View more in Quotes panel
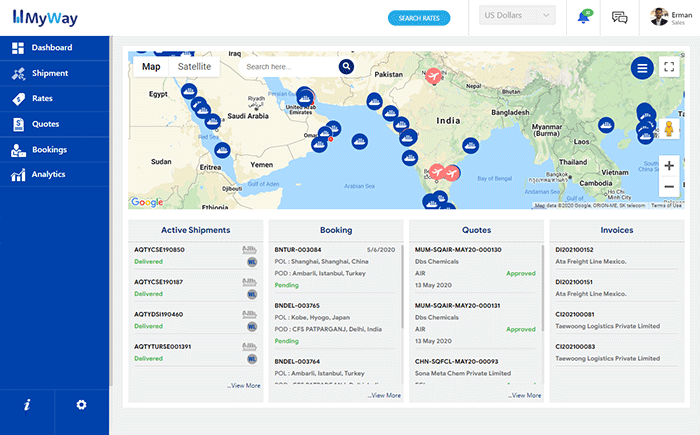700x435 pixels. click(525, 395)
